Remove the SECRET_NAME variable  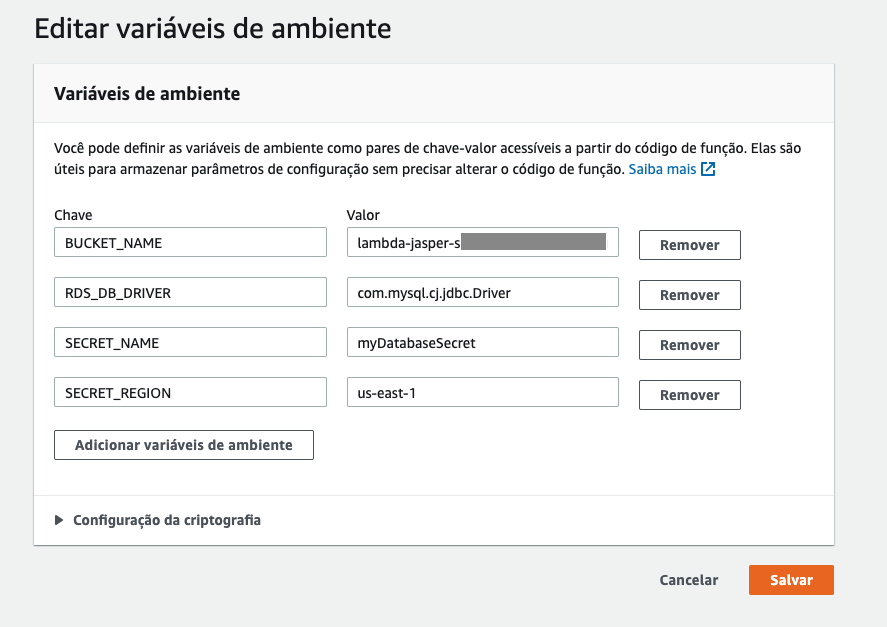689,345
